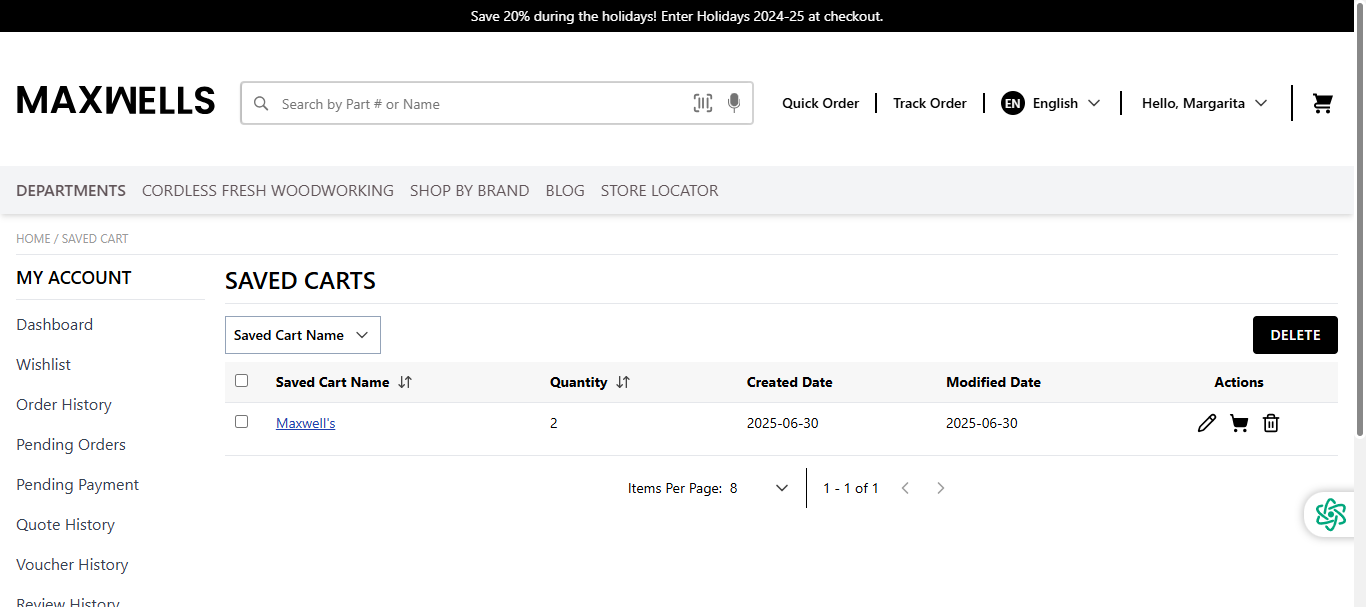Open the chat assistant floating icon
Image resolution: width=1366 pixels, height=607 pixels.
pyautogui.click(x=1331, y=514)
